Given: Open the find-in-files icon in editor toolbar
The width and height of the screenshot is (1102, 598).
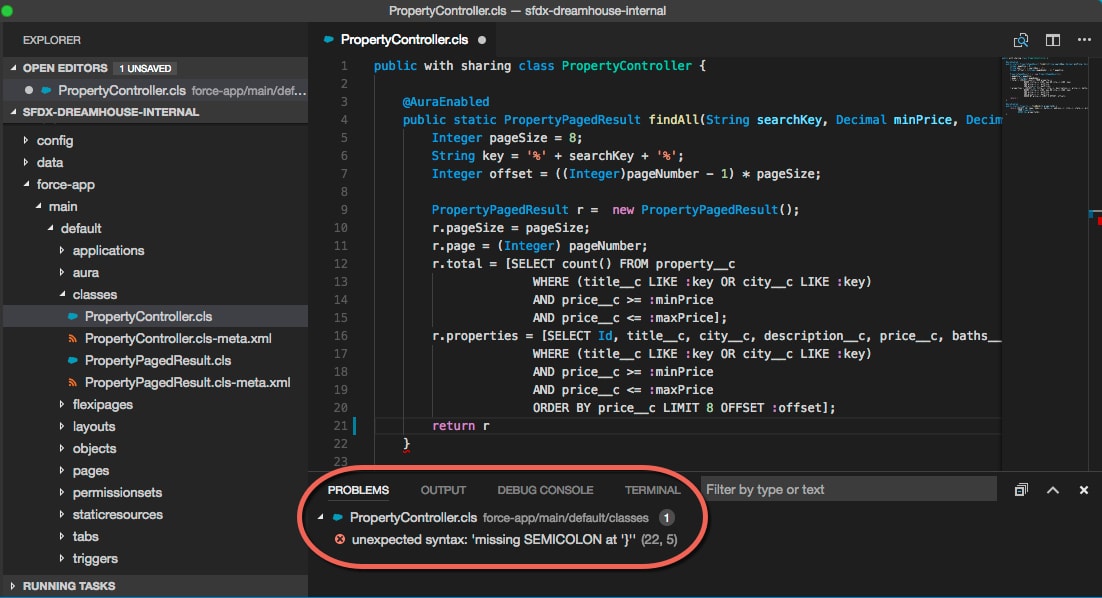Looking at the screenshot, I should 1020,40.
